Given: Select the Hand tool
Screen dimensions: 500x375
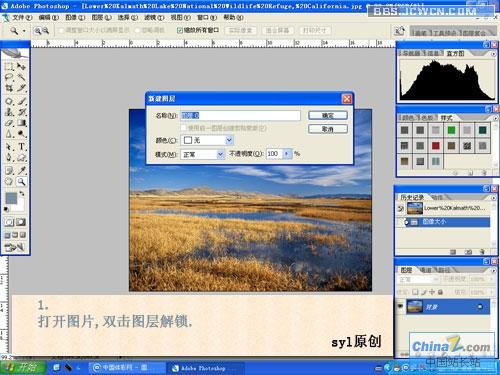Looking at the screenshot, I should click(9, 182).
